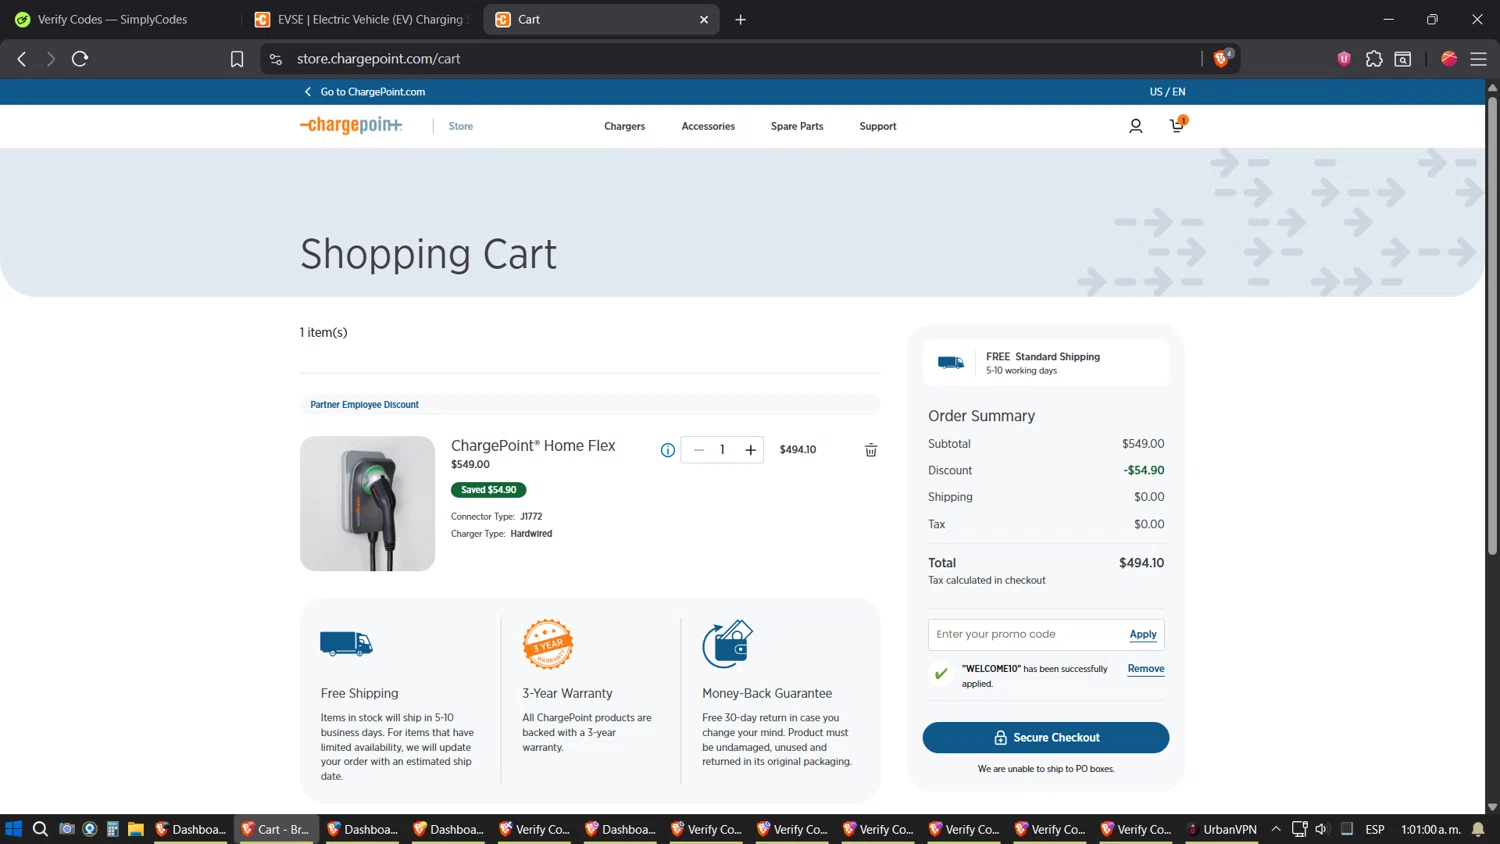The image size is (1500, 844).
Task: Bookmark this page with bookmark icon
Action: tap(237, 59)
